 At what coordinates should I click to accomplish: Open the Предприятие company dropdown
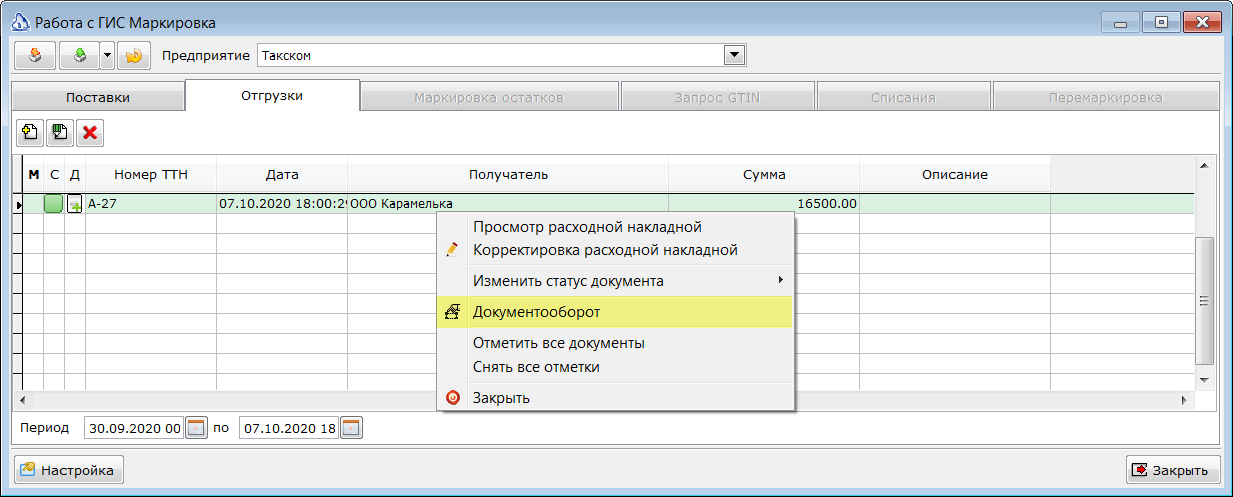point(735,55)
